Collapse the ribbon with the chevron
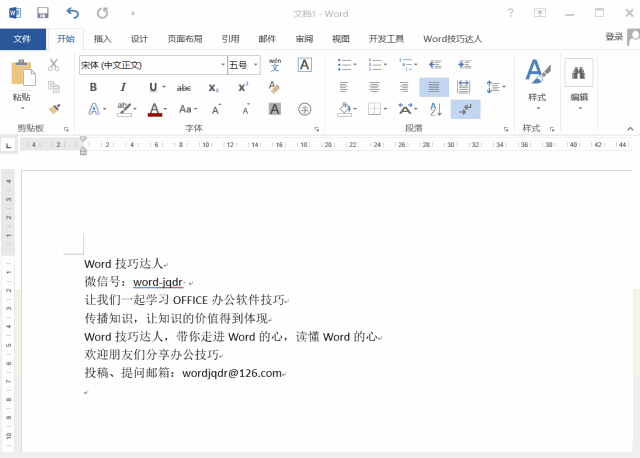Viewport: 640px width, 458px height. click(630, 129)
